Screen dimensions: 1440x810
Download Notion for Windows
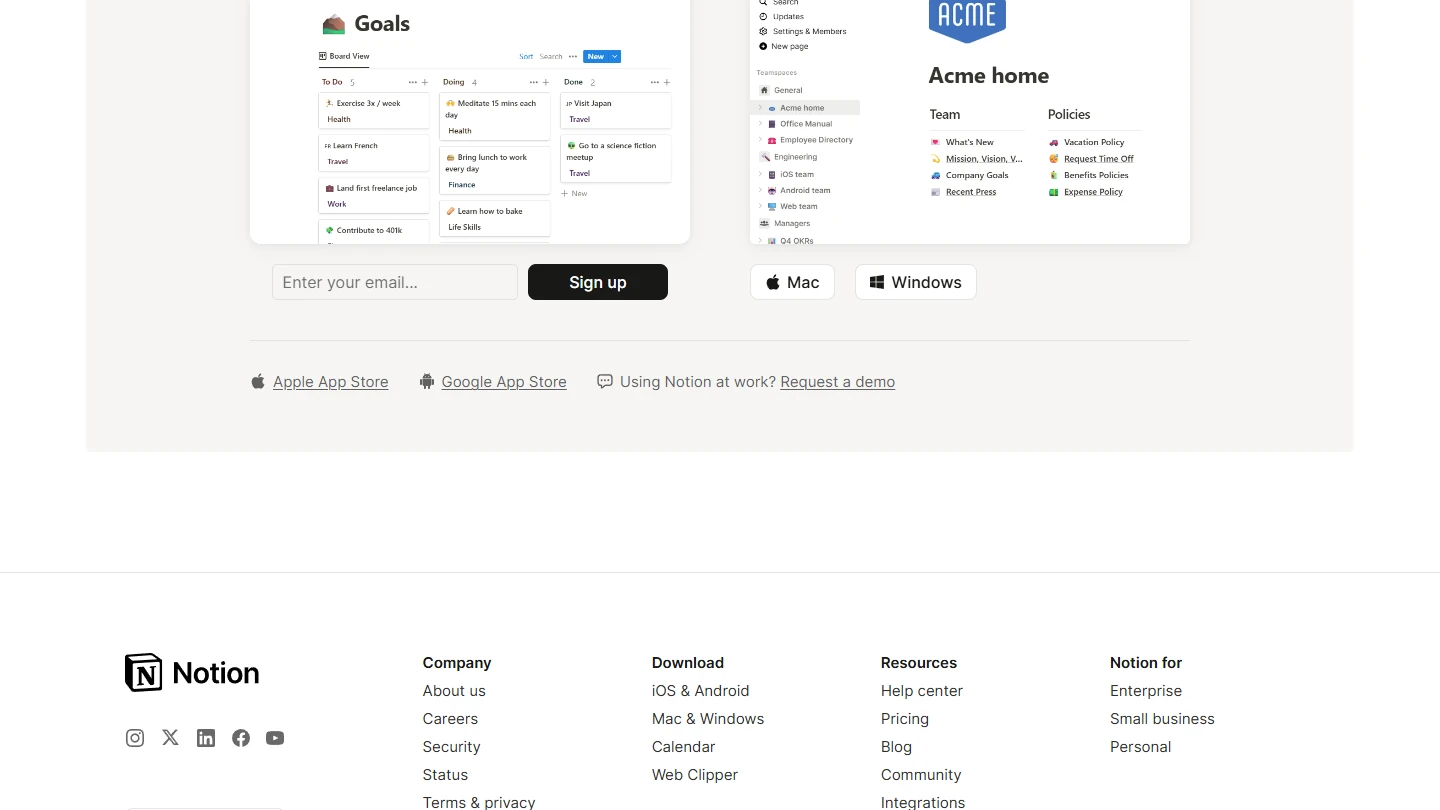[915, 282]
